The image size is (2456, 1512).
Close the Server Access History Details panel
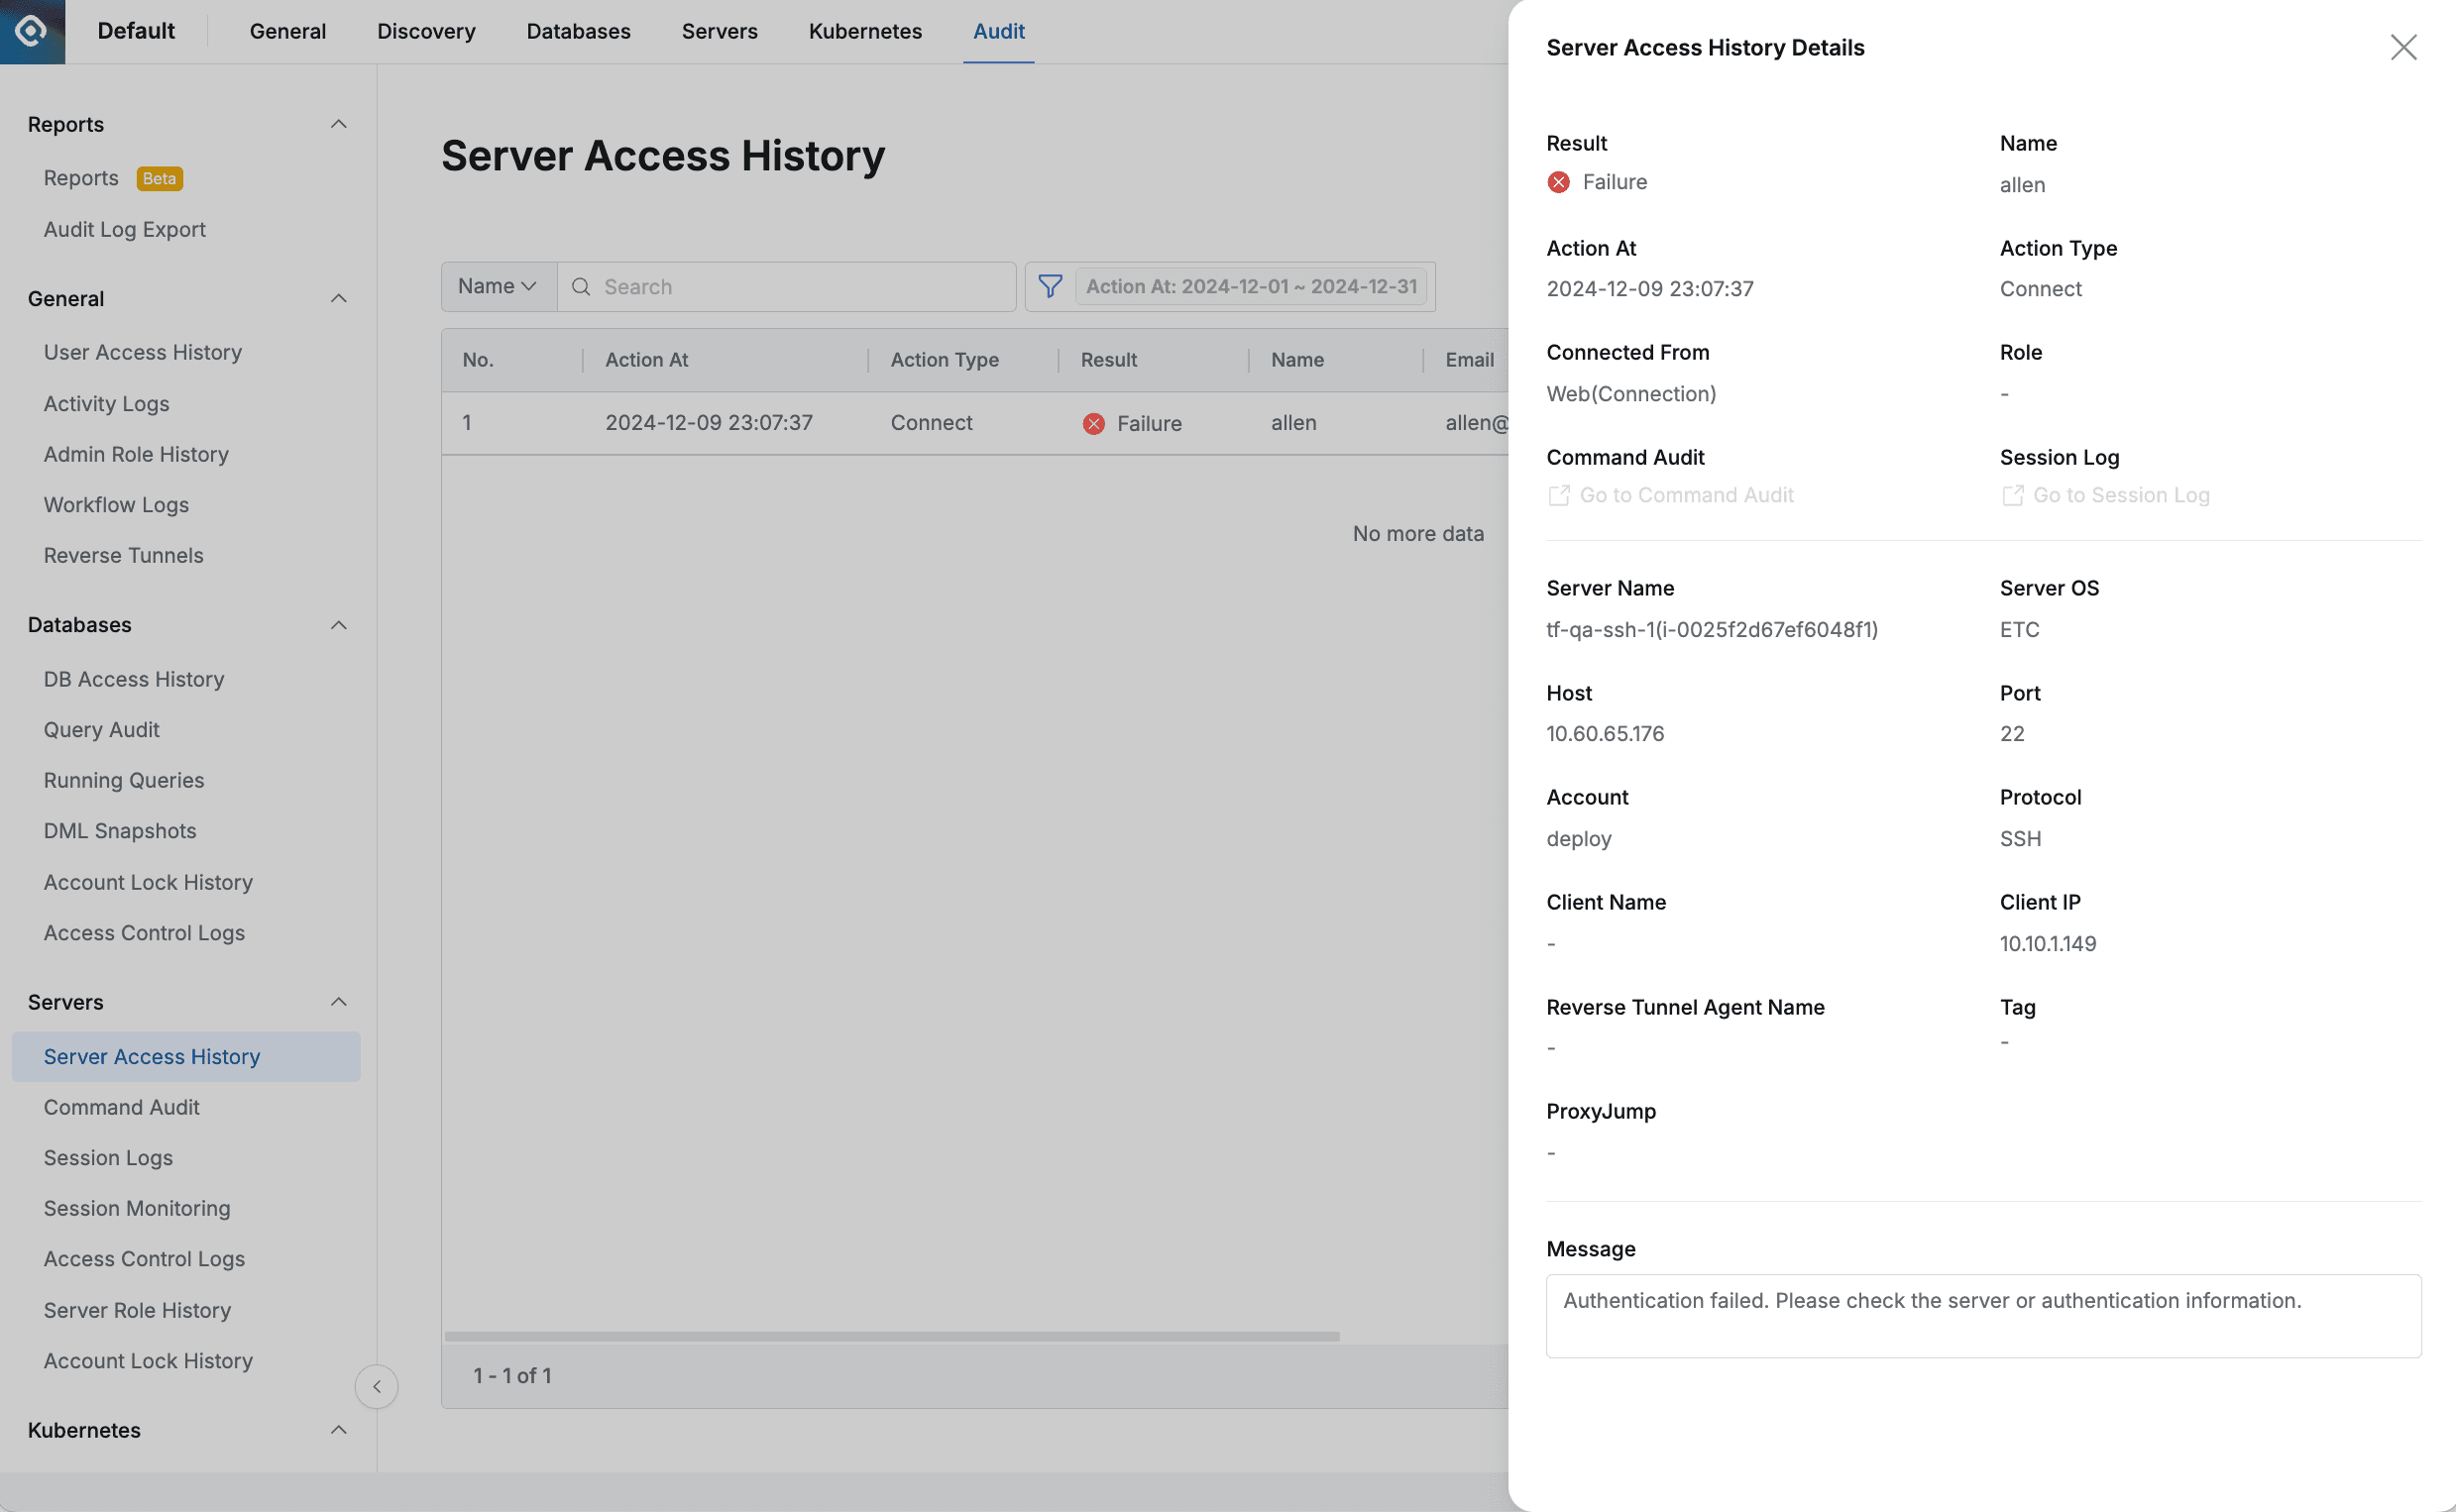click(2404, 47)
